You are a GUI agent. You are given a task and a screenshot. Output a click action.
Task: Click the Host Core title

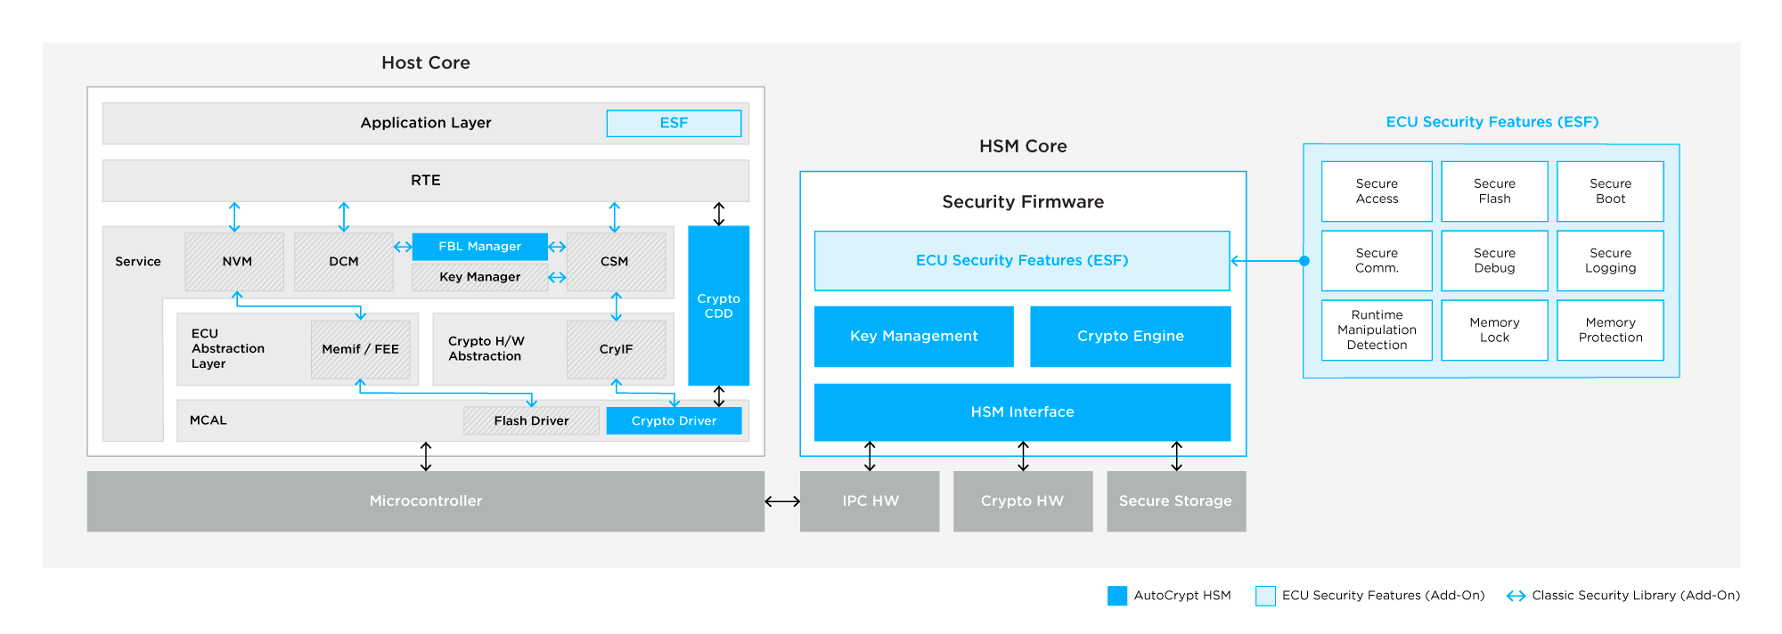click(x=426, y=63)
